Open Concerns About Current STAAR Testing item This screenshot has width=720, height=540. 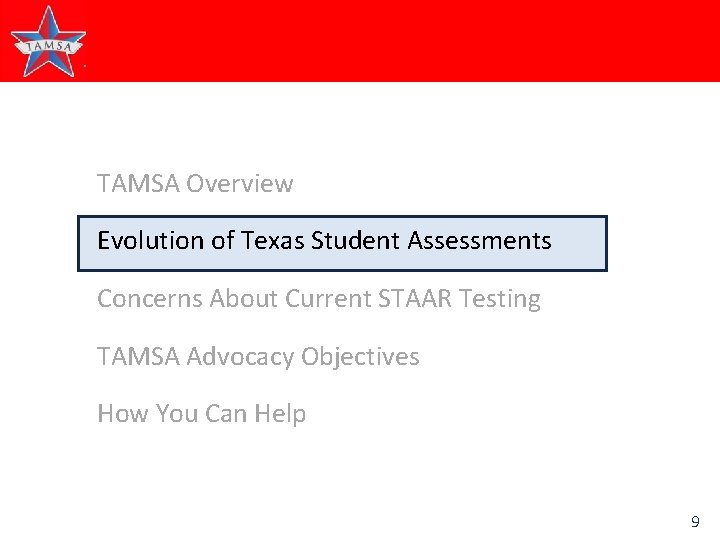[319, 299]
